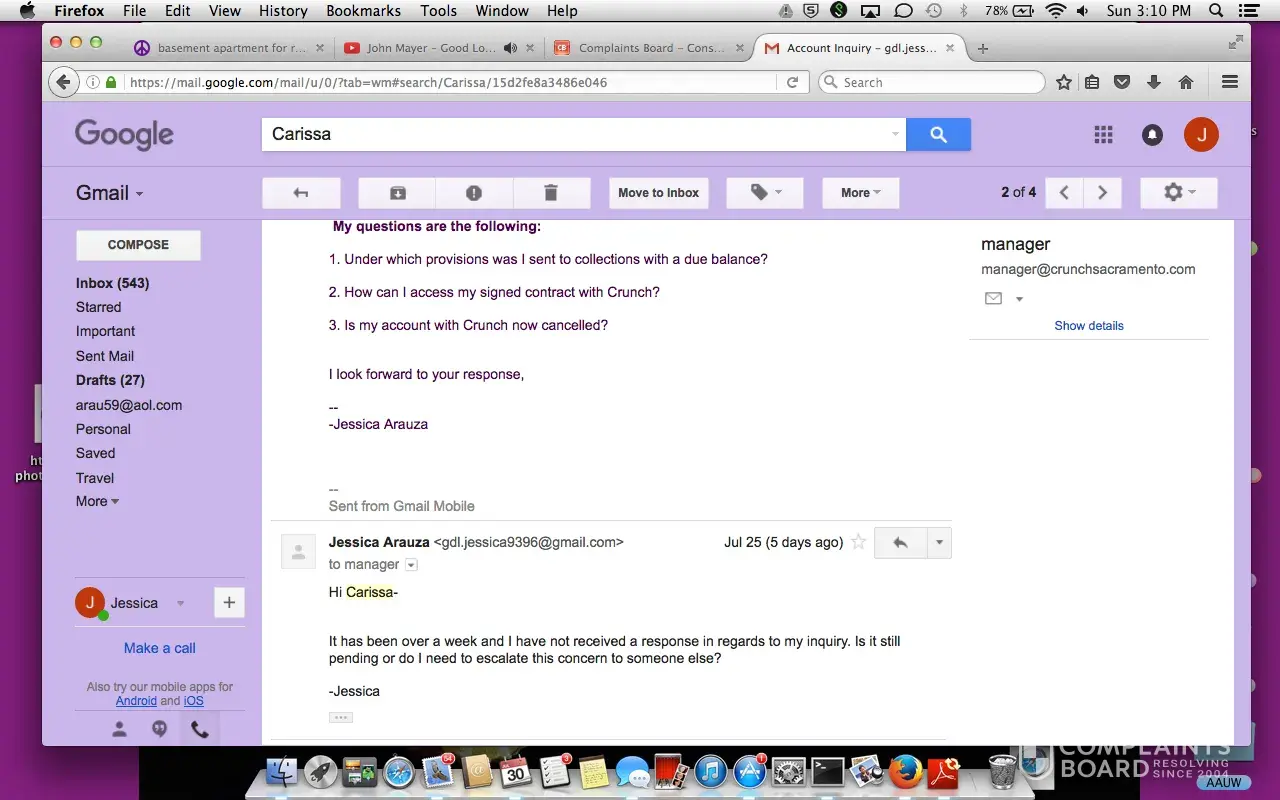This screenshot has width=1280, height=800.
Task: Click the COMPOSE button
Action: coord(138,245)
